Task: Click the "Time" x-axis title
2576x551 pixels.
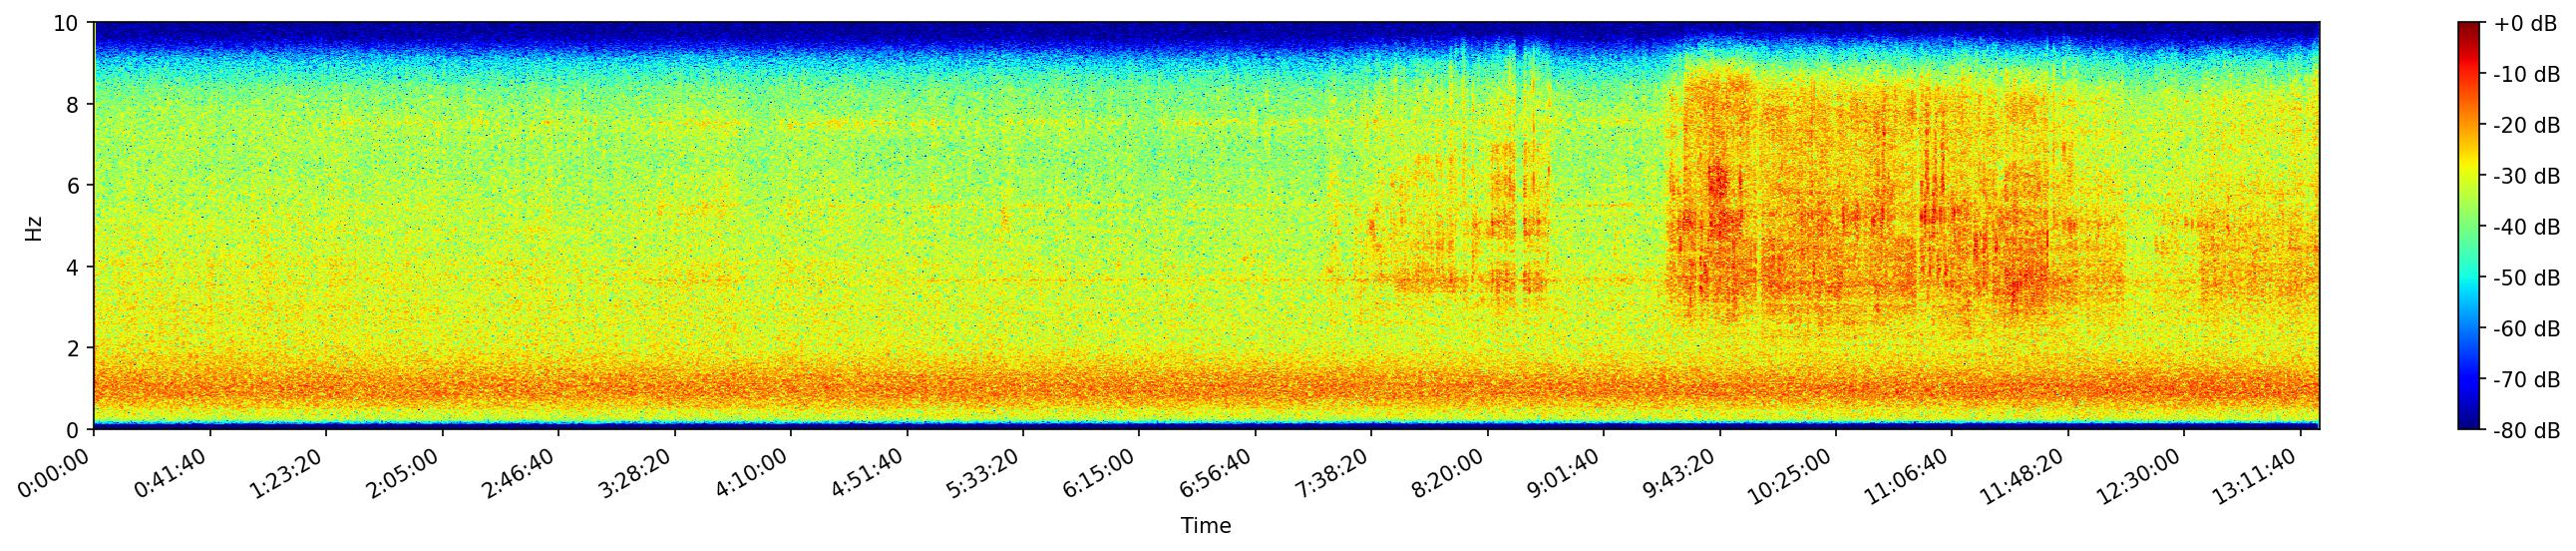Action: click(1205, 526)
